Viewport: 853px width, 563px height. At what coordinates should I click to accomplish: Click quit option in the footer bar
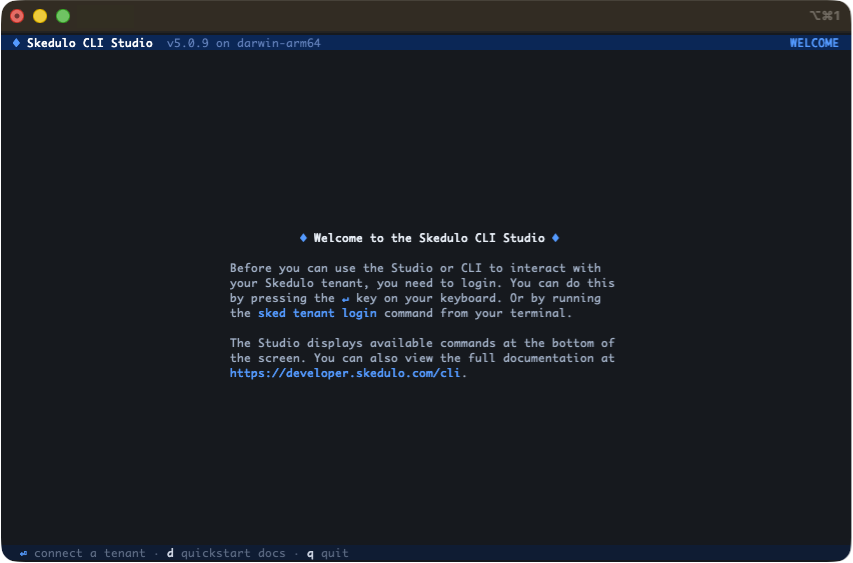coord(335,553)
